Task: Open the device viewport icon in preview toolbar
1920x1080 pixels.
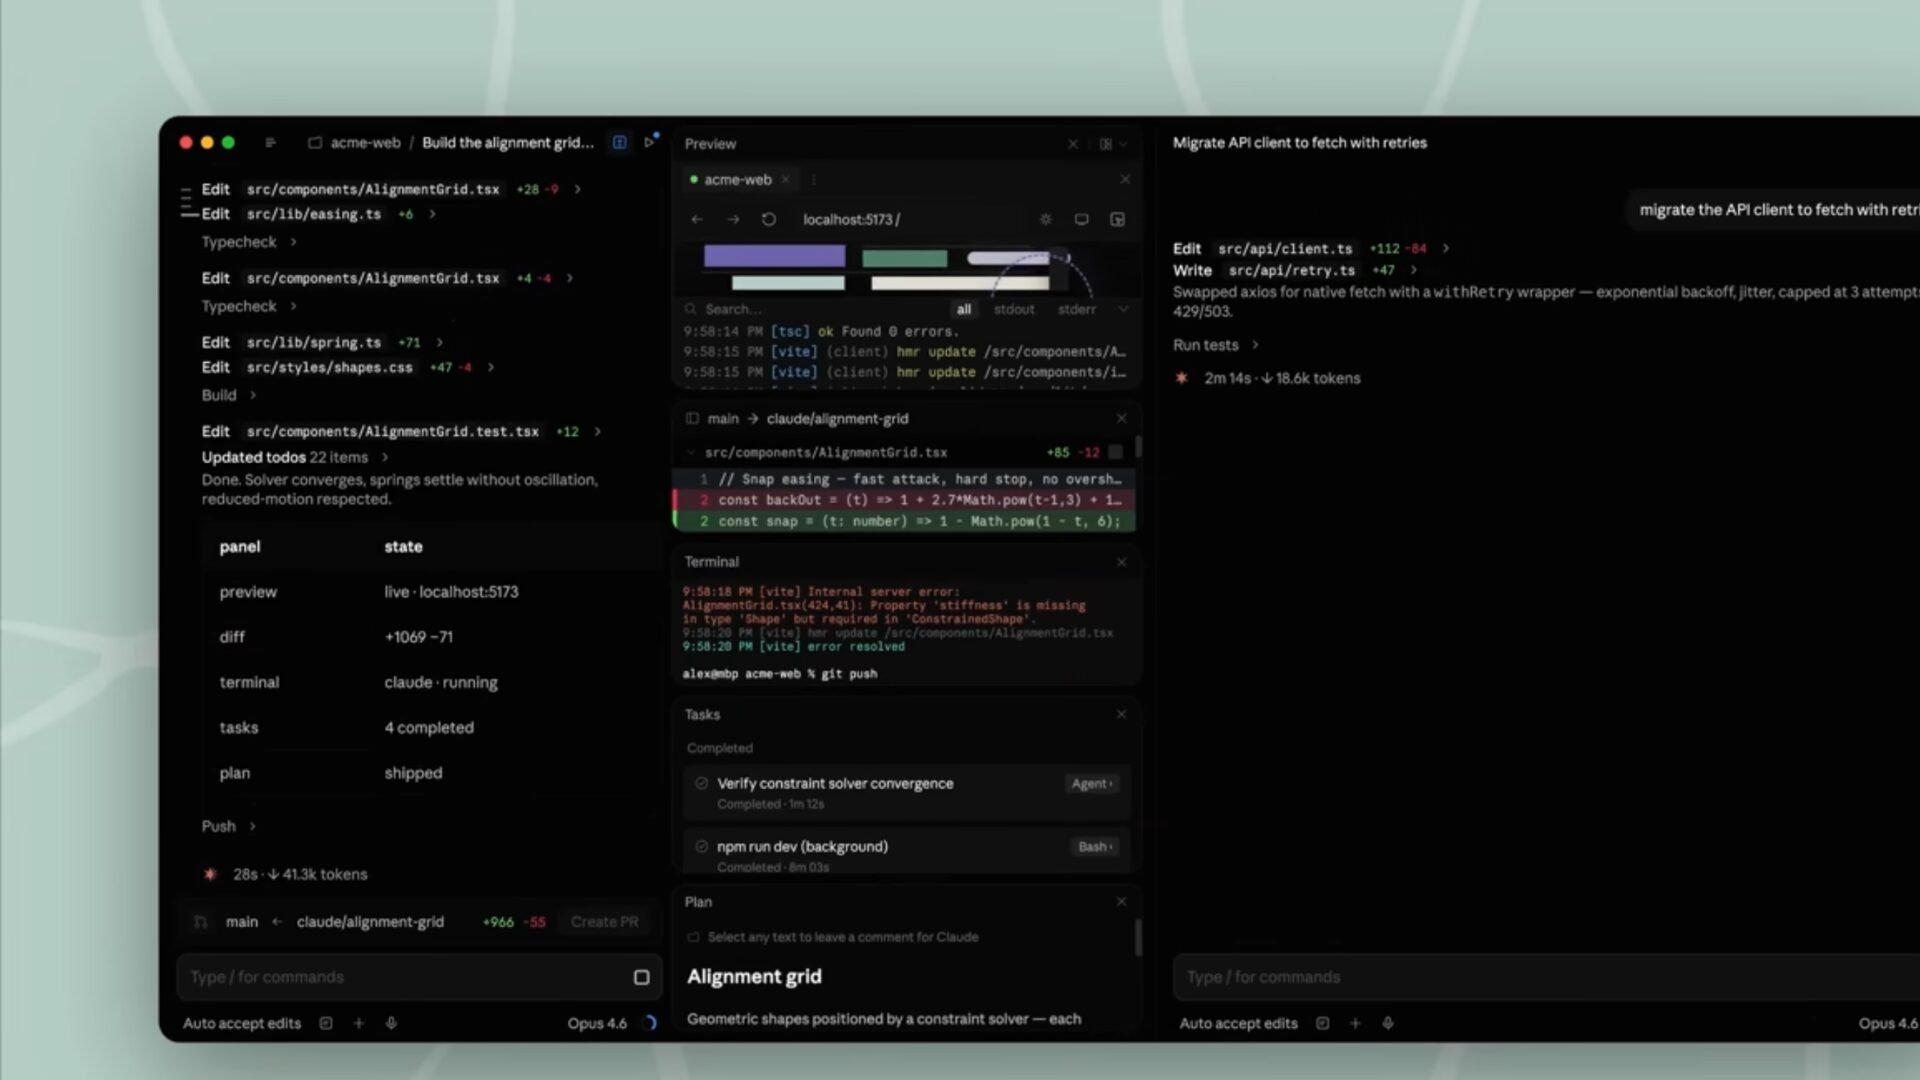Action: click(x=1081, y=219)
